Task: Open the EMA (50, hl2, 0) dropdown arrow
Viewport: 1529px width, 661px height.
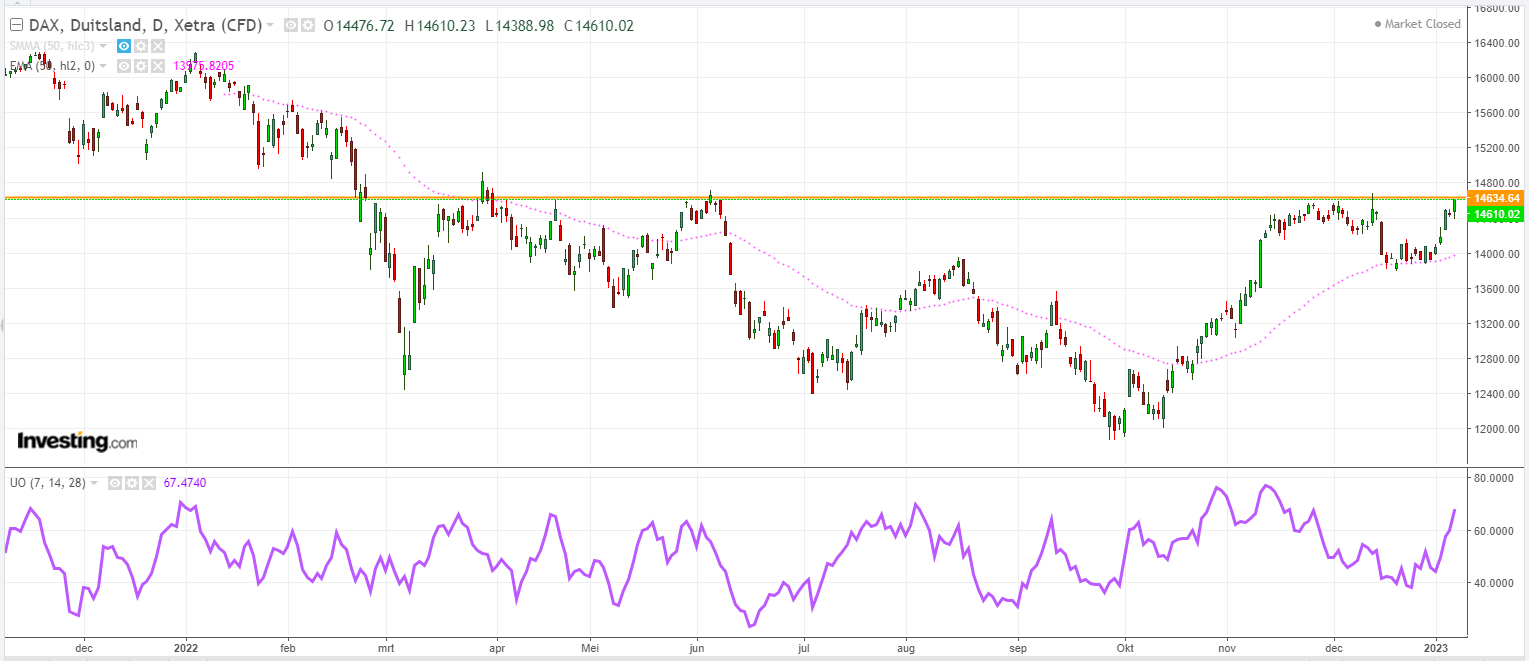Action: (103, 66)
